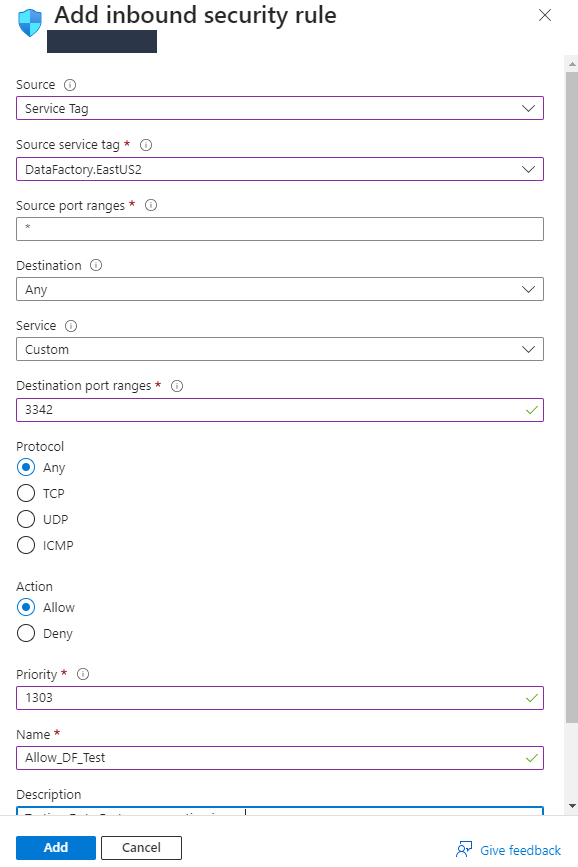Screen dimensions: 578x867
Task: Click the Destination info icon
Action: point(96,265)
